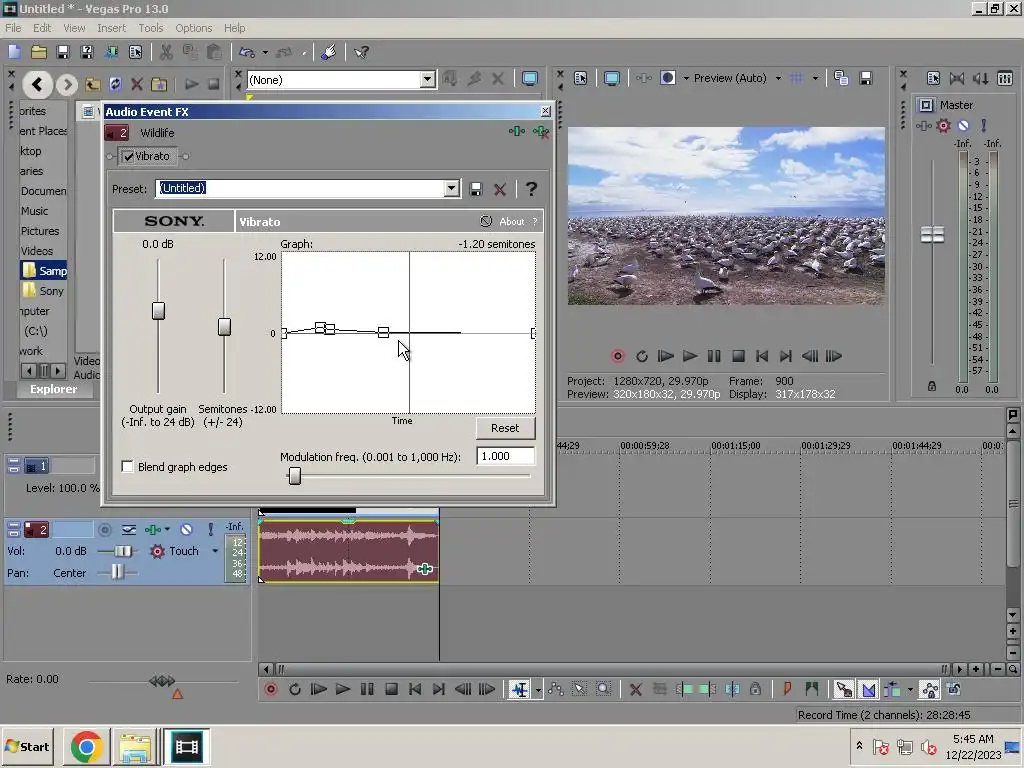The height and width of the screenshot is (768, 1024).
Task: Delete the Vibrato preset with red X
Action: (500, 189)
